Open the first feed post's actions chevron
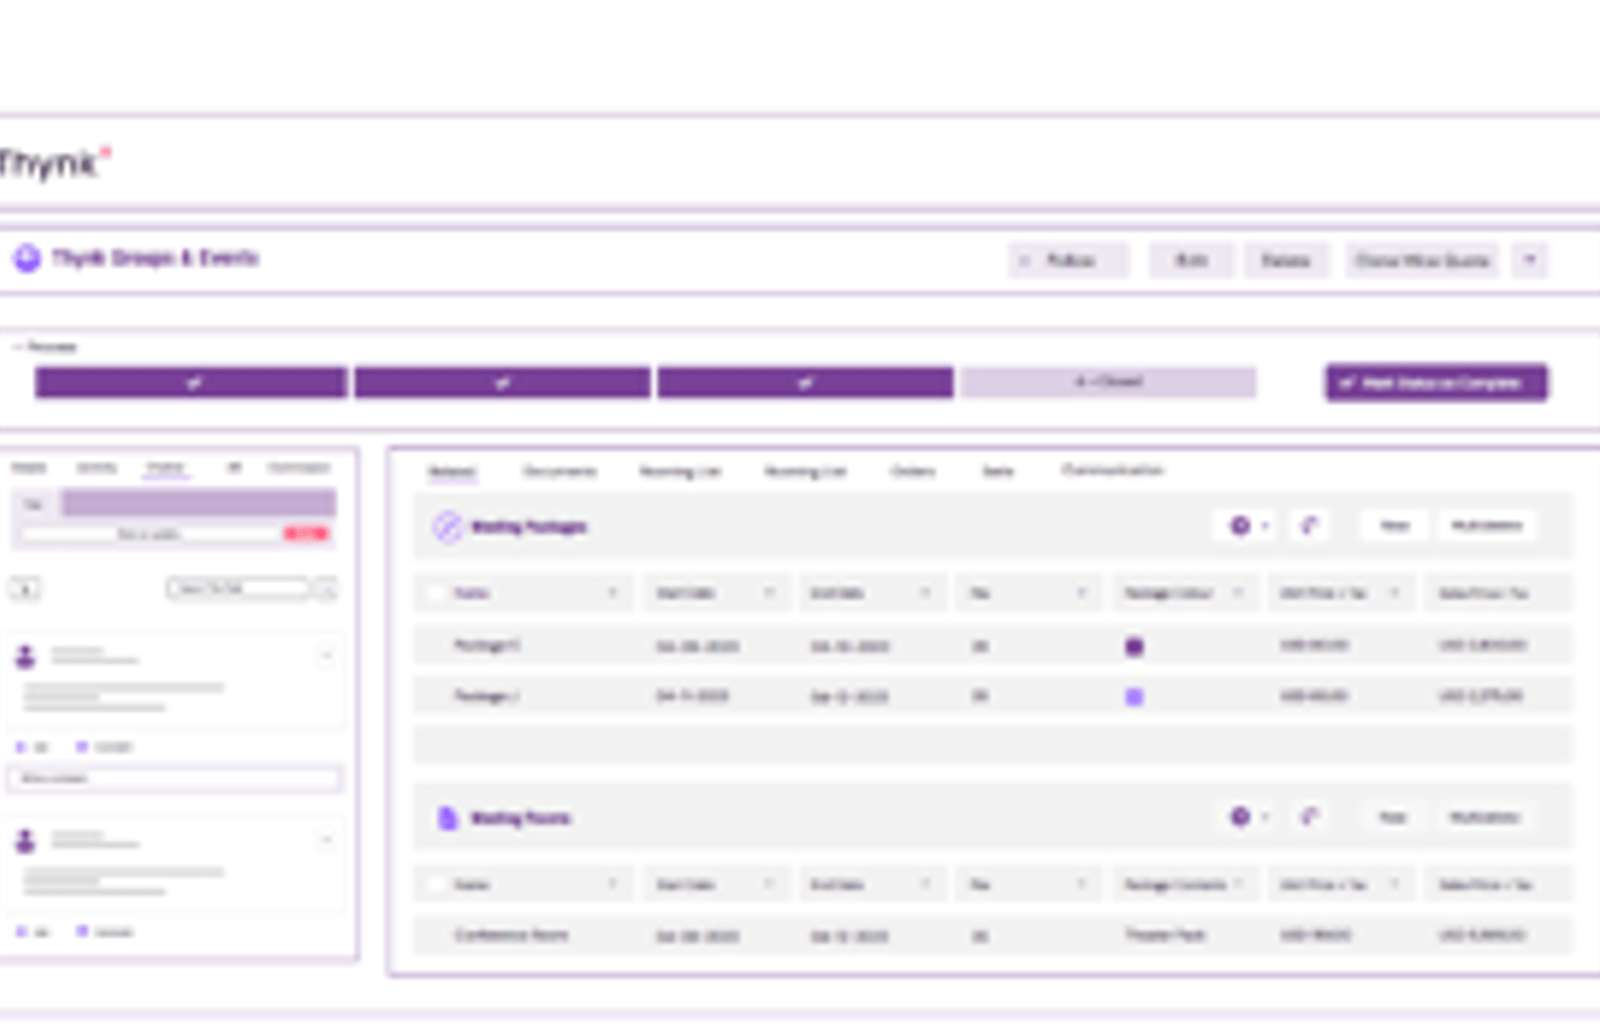Screen dimensions: 1600x1032 point(326,656)
